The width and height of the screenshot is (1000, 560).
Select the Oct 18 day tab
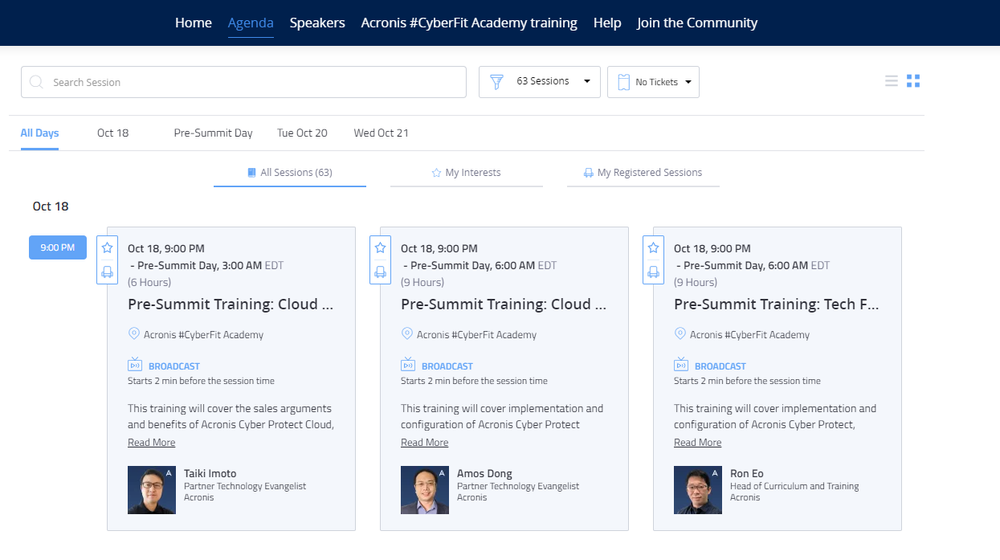tap(113, 133)
